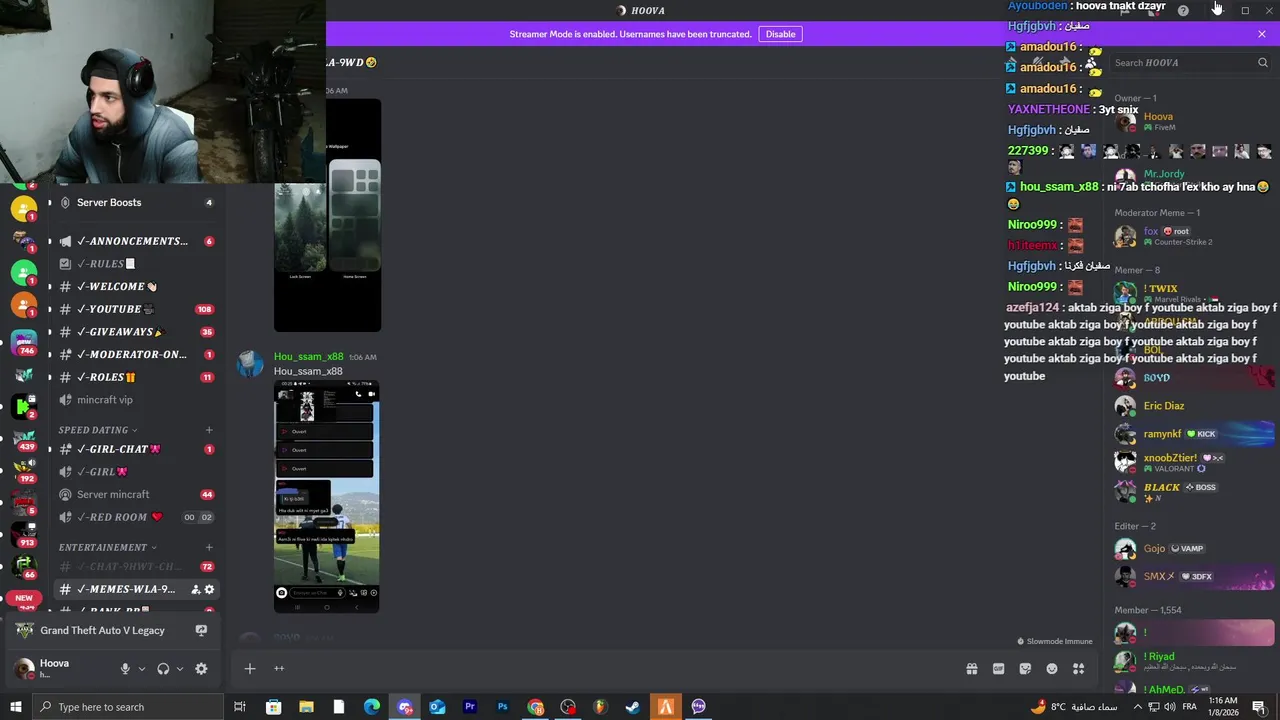This screenshot has width=1280, height=720.
Task: Open Photoshop from taskbar
Action: [503, 707]
